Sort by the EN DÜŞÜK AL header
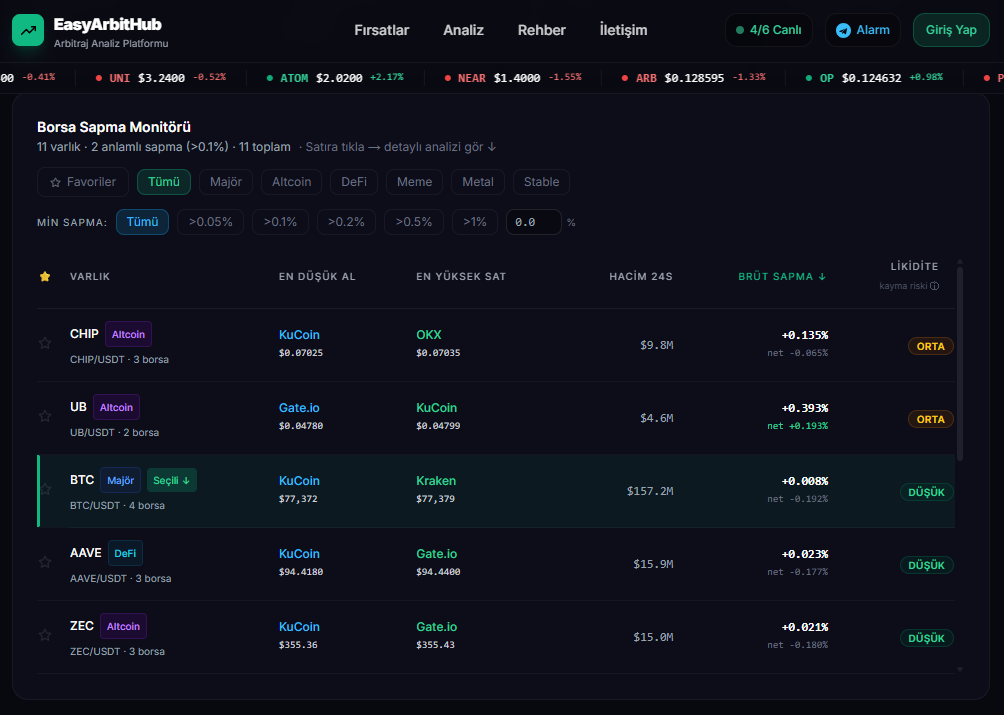The height and width of the screenshot is (715, 1004). (x=317, y=277)
